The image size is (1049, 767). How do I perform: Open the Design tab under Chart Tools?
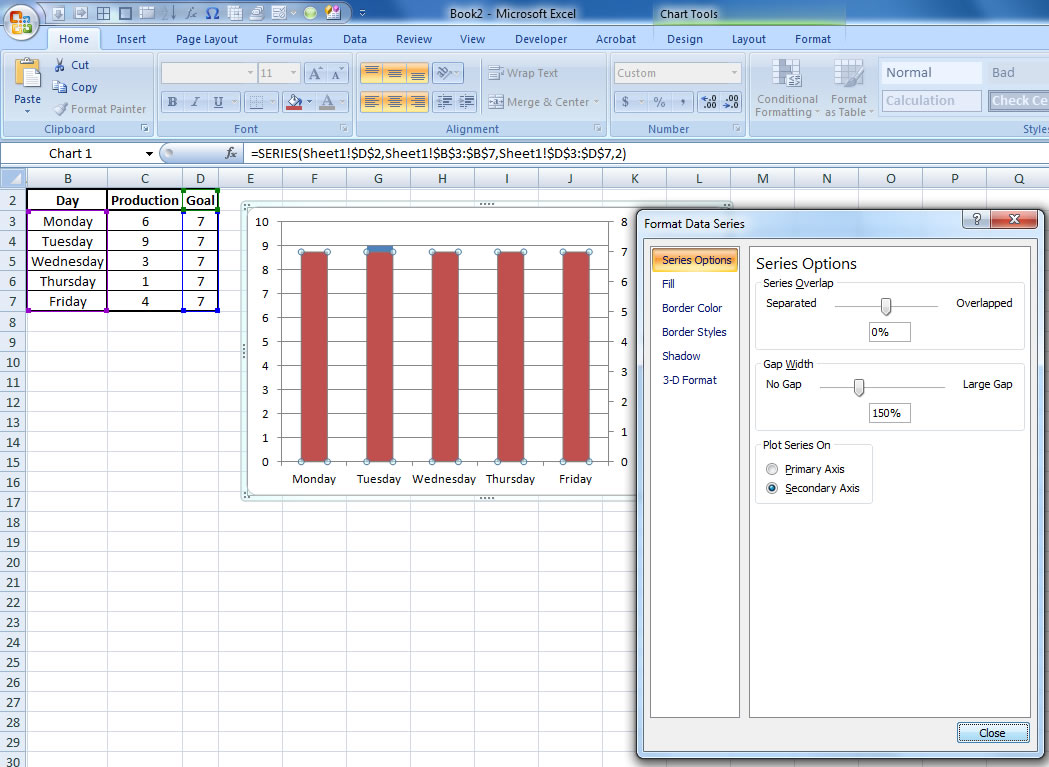point(685,39)
